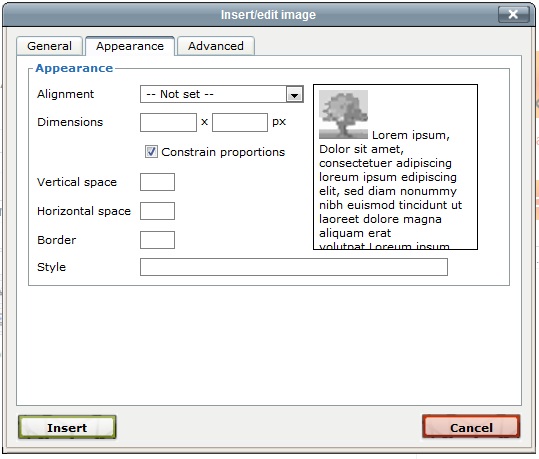
Task: Click the Border input box
Action: [x=157, y=240]
